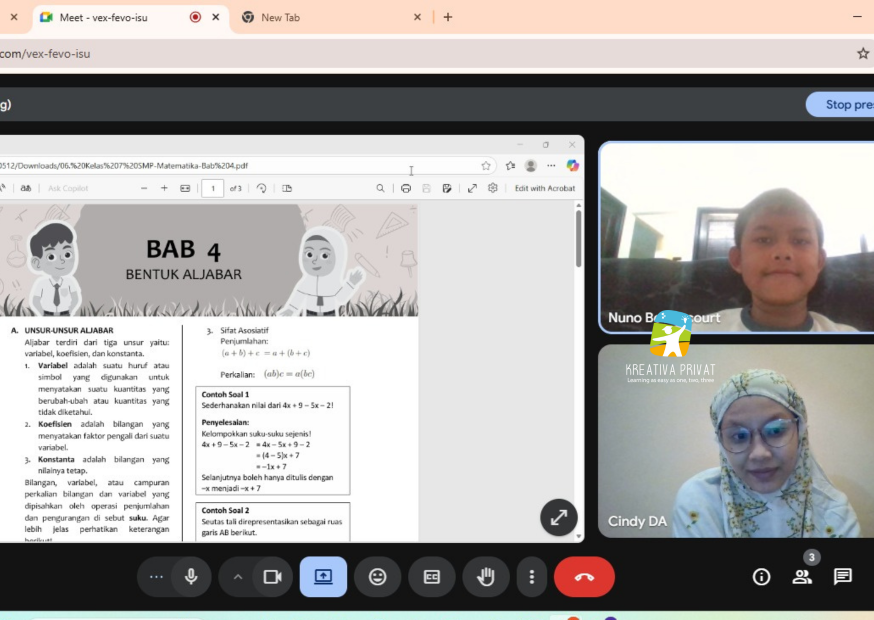Toggle closed captions
The width and height of the screenshot is (874, 620).
click(x=431, y=577)
